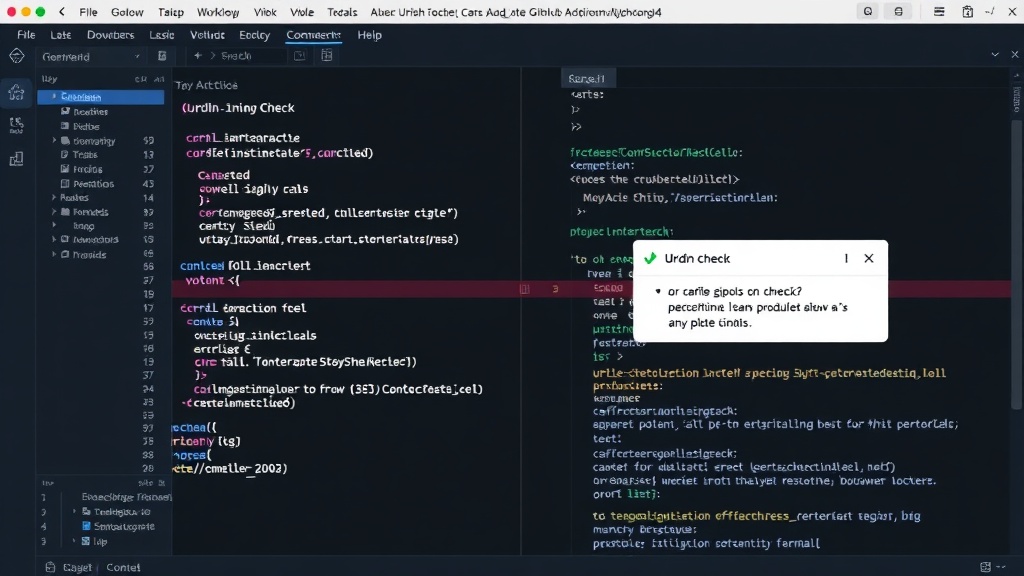
Task: Expand the lap row in bottom panel
Action: (74, 541)
